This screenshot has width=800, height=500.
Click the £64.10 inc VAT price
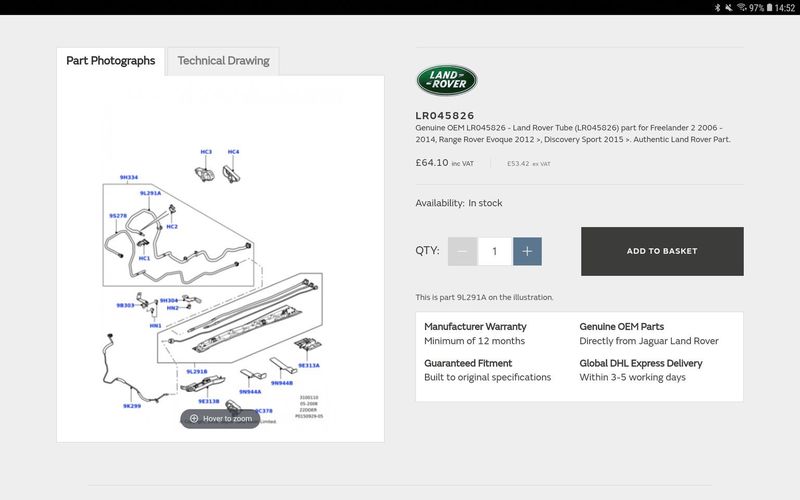(444, 163)
